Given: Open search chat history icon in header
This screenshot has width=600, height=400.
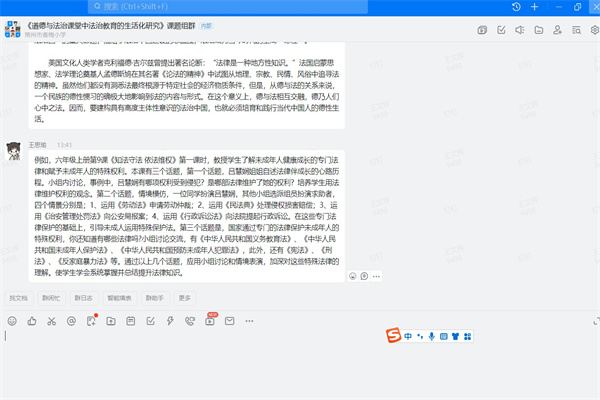Looking at the screenshot, I should (576, 30).
